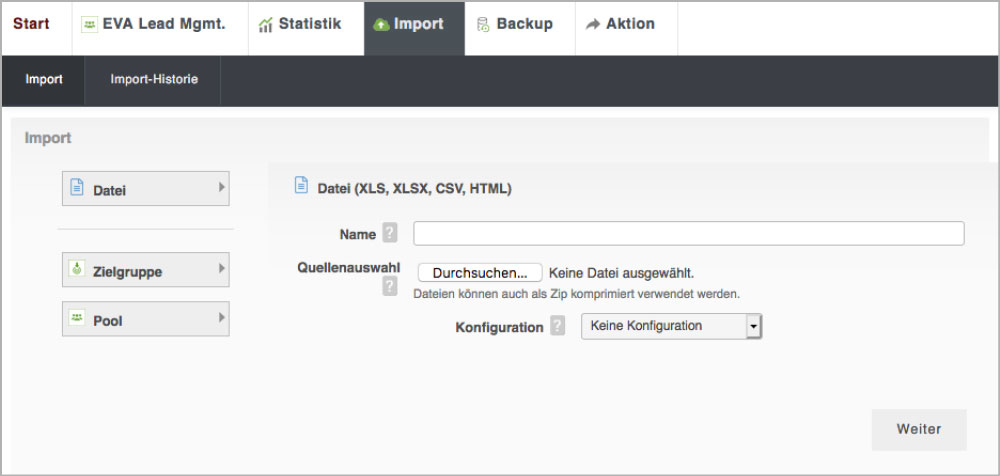
Task: Expand the Zielgruppe arrow in sidebar
Action: tap(221, 269)
